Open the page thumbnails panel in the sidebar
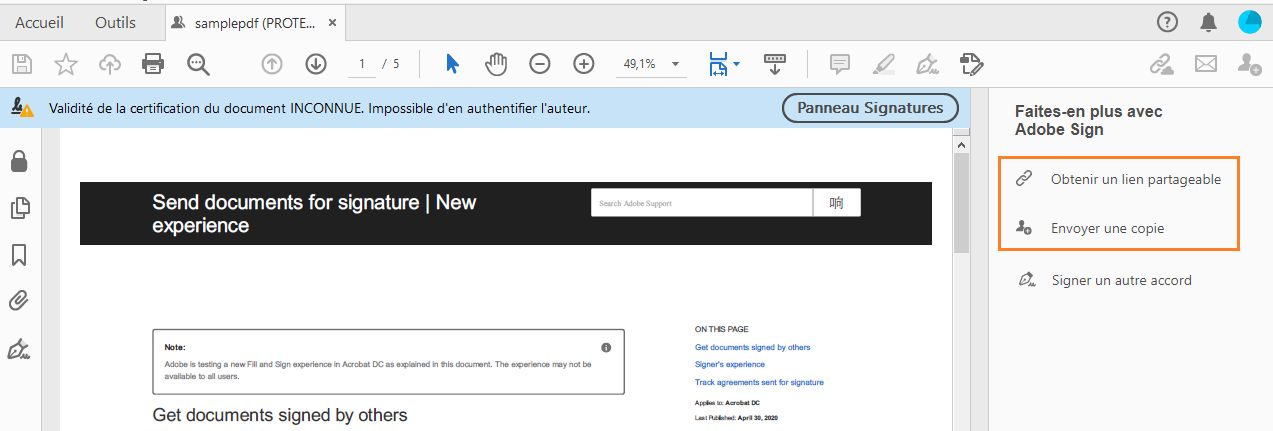Image resolution: width=1273 pixels, height=431 pixels. [x=19, y=208]
